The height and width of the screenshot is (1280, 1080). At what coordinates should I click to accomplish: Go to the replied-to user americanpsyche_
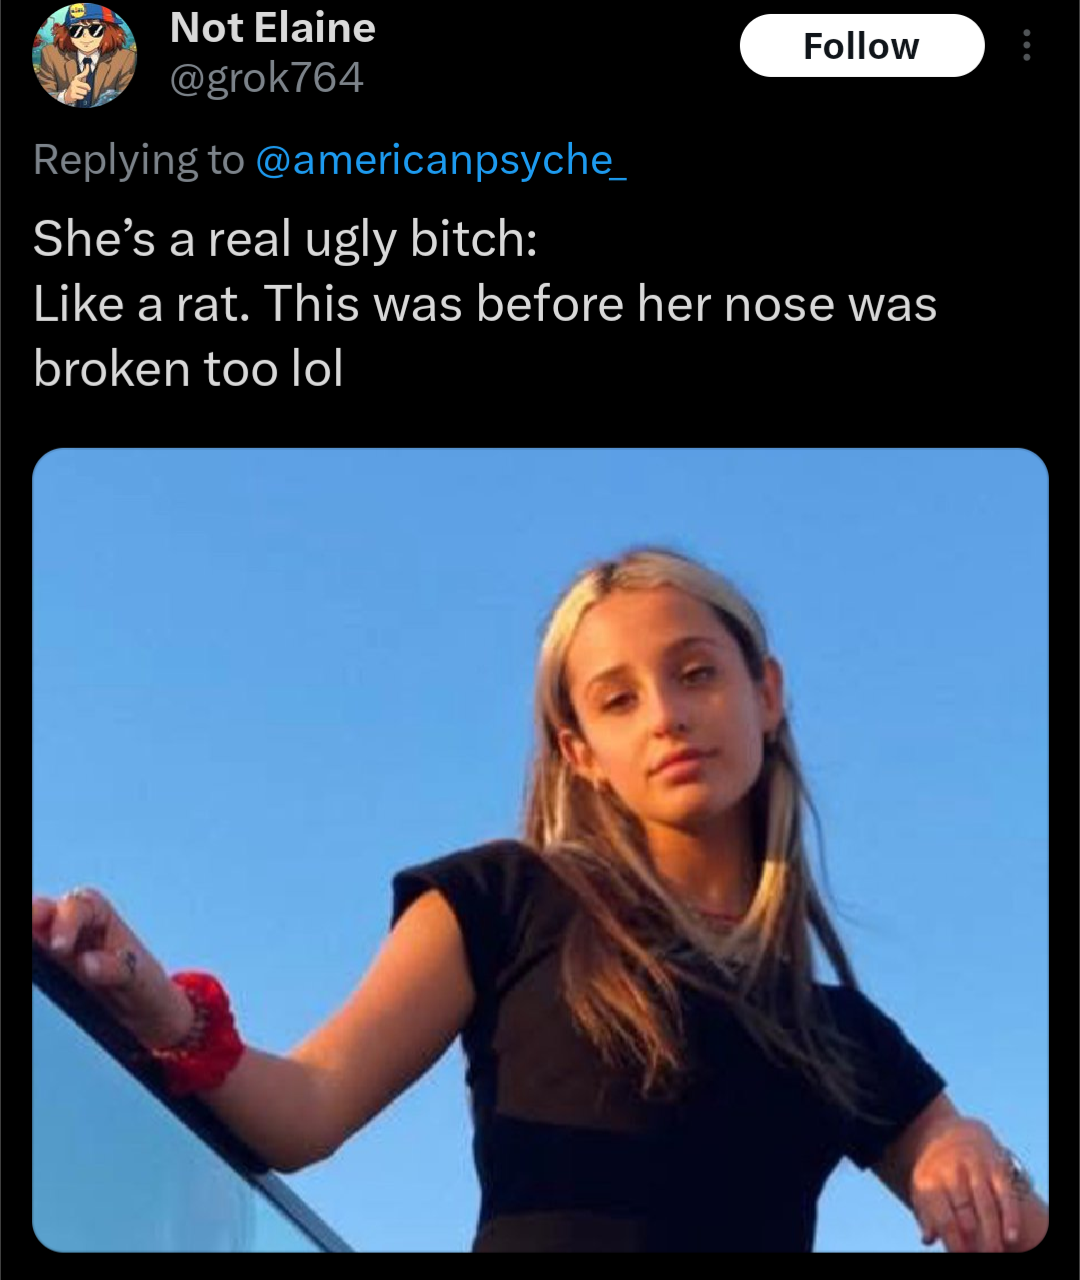pyautogui.click(x=441, y=160)
